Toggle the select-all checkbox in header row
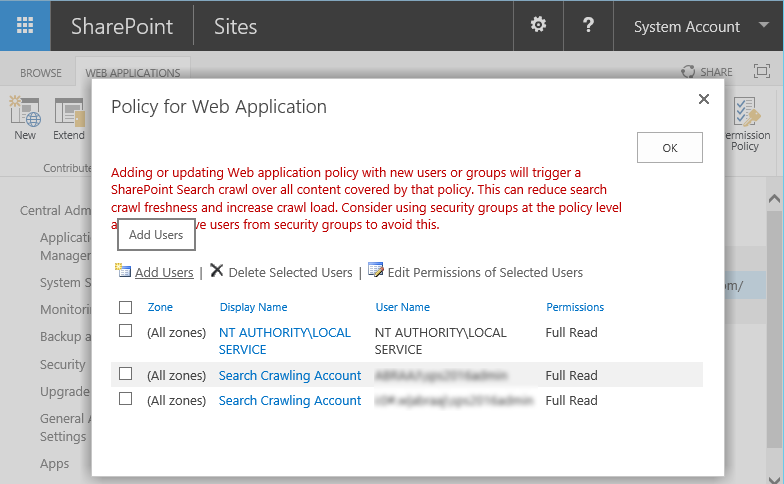 [x=126, y=307]
